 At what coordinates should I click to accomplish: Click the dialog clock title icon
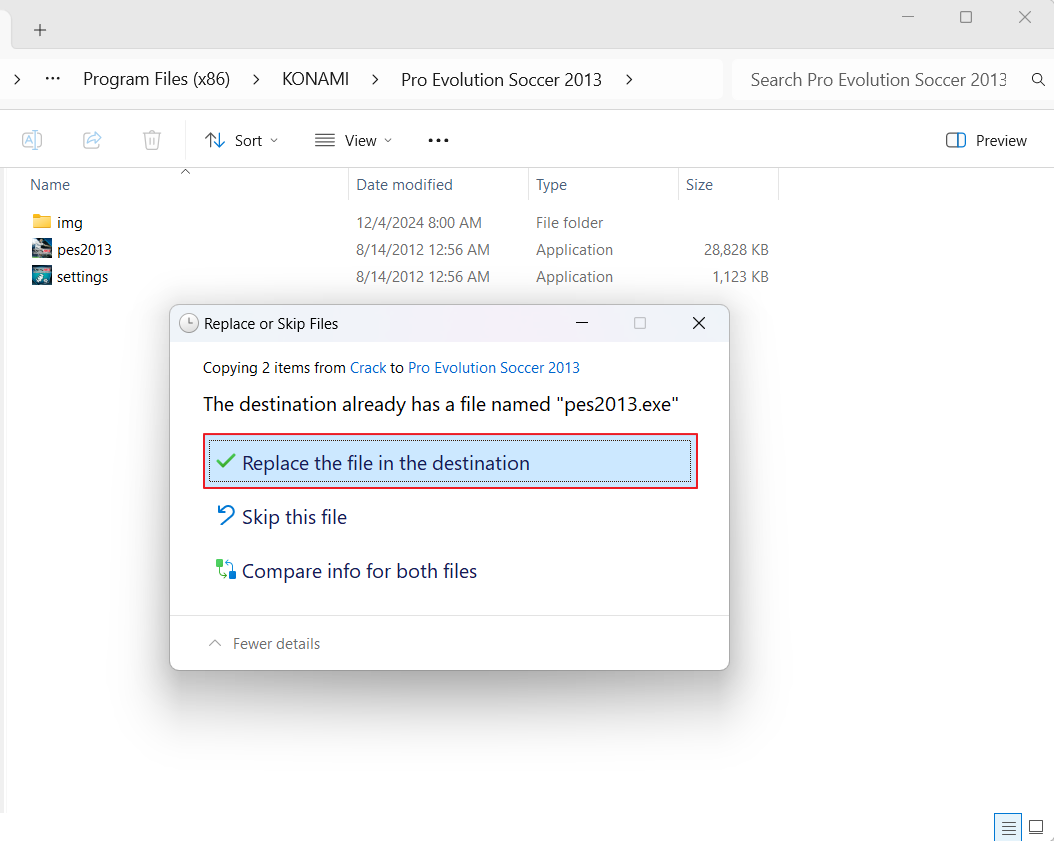click(189, 323)
